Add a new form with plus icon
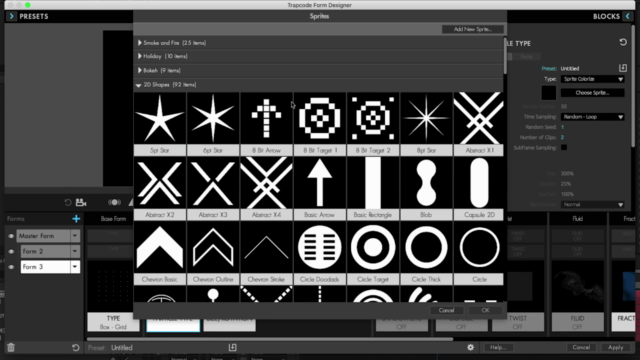640x360 pixels. point(76,219)
